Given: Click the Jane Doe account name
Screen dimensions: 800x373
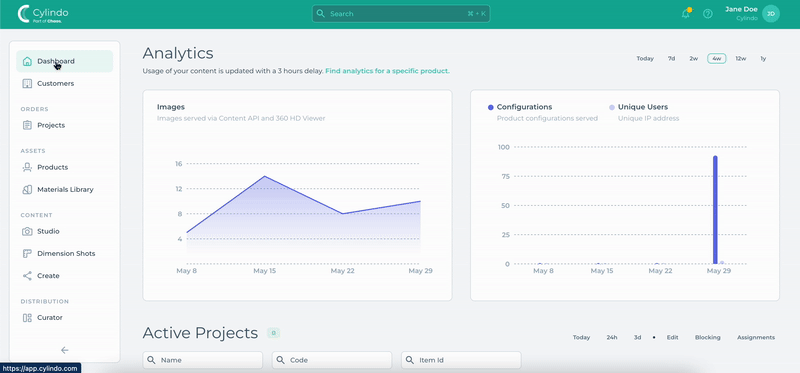Looking at the screenshot, I should point(741,10).
